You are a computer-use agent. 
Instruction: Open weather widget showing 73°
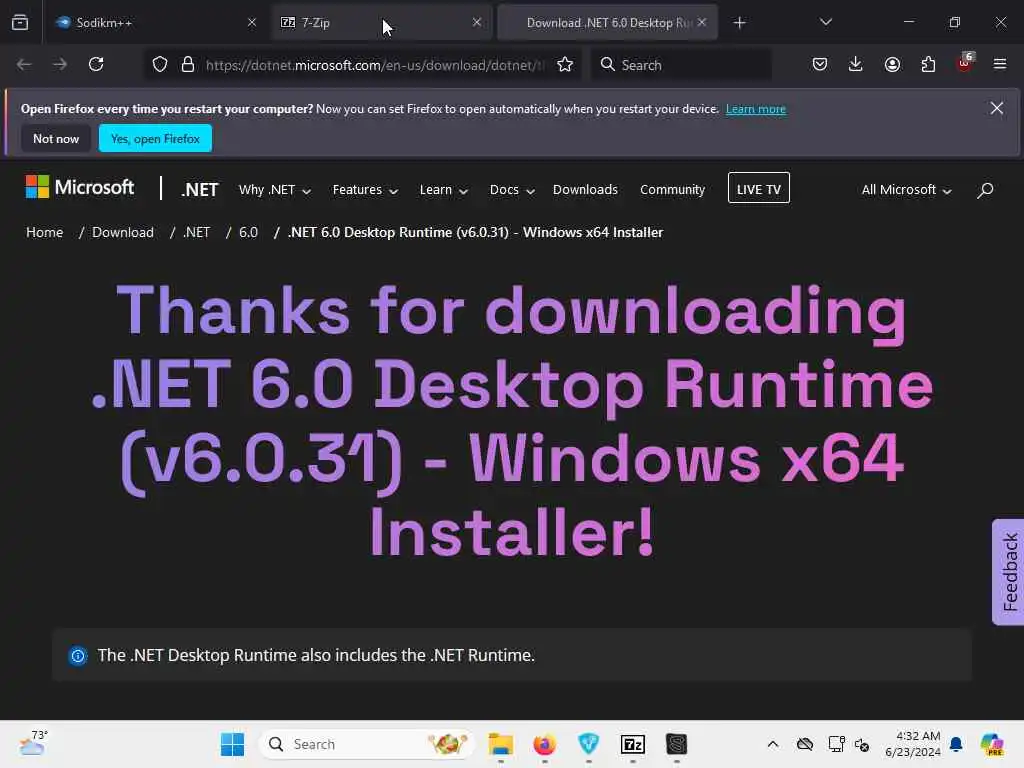pyautogui.click(x=33, y=743)
